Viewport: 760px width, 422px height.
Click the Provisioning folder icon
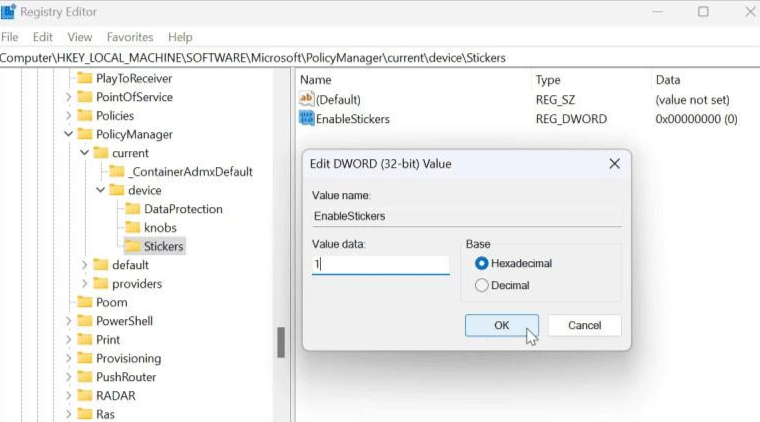tap(84, 358)
